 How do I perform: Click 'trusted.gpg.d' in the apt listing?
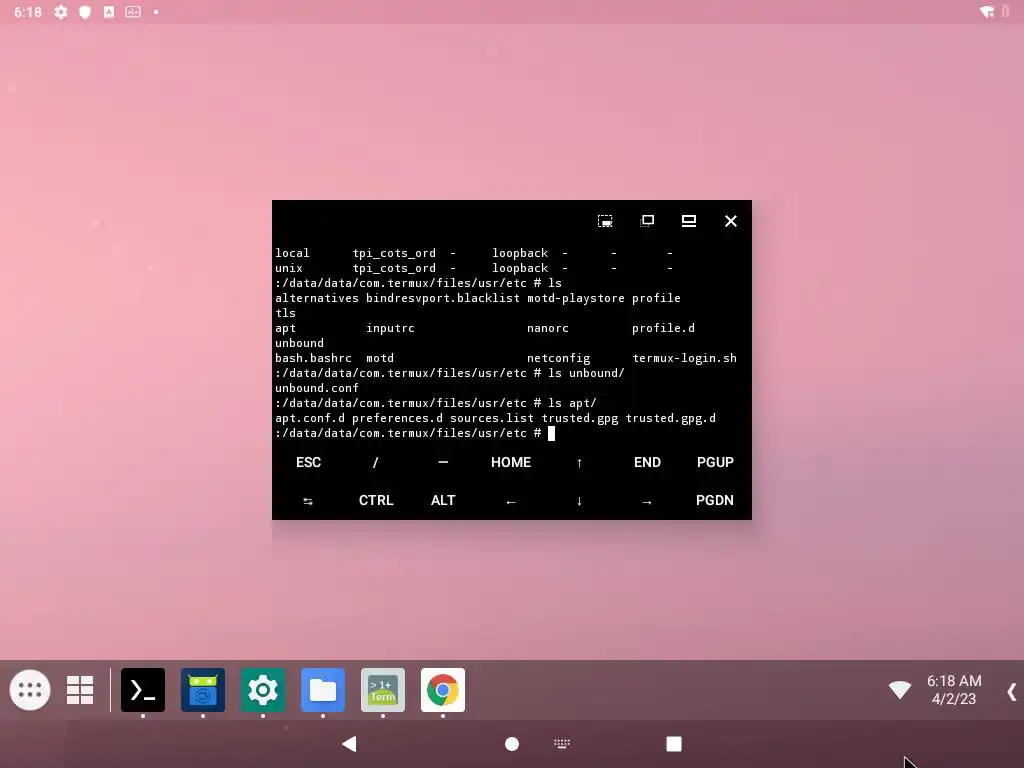point(671,418)
